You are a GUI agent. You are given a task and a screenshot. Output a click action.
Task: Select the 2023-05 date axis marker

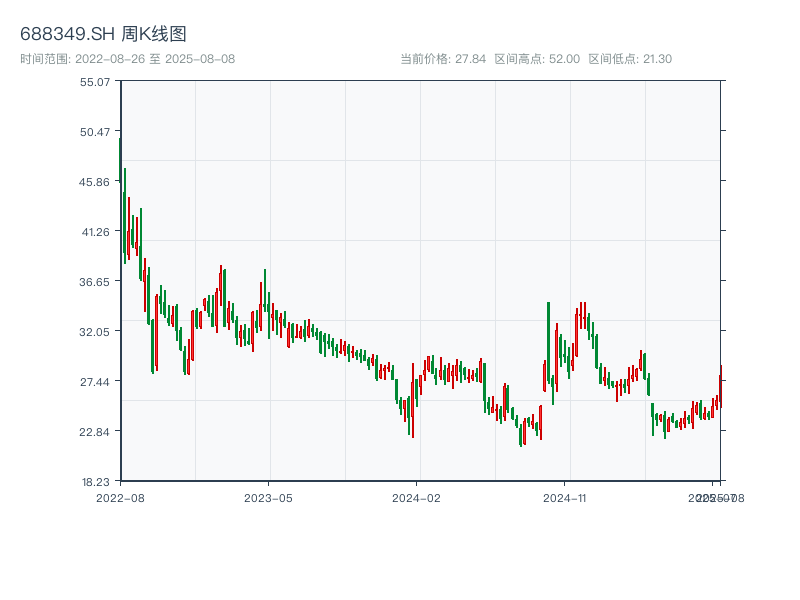tap(269, 497)
